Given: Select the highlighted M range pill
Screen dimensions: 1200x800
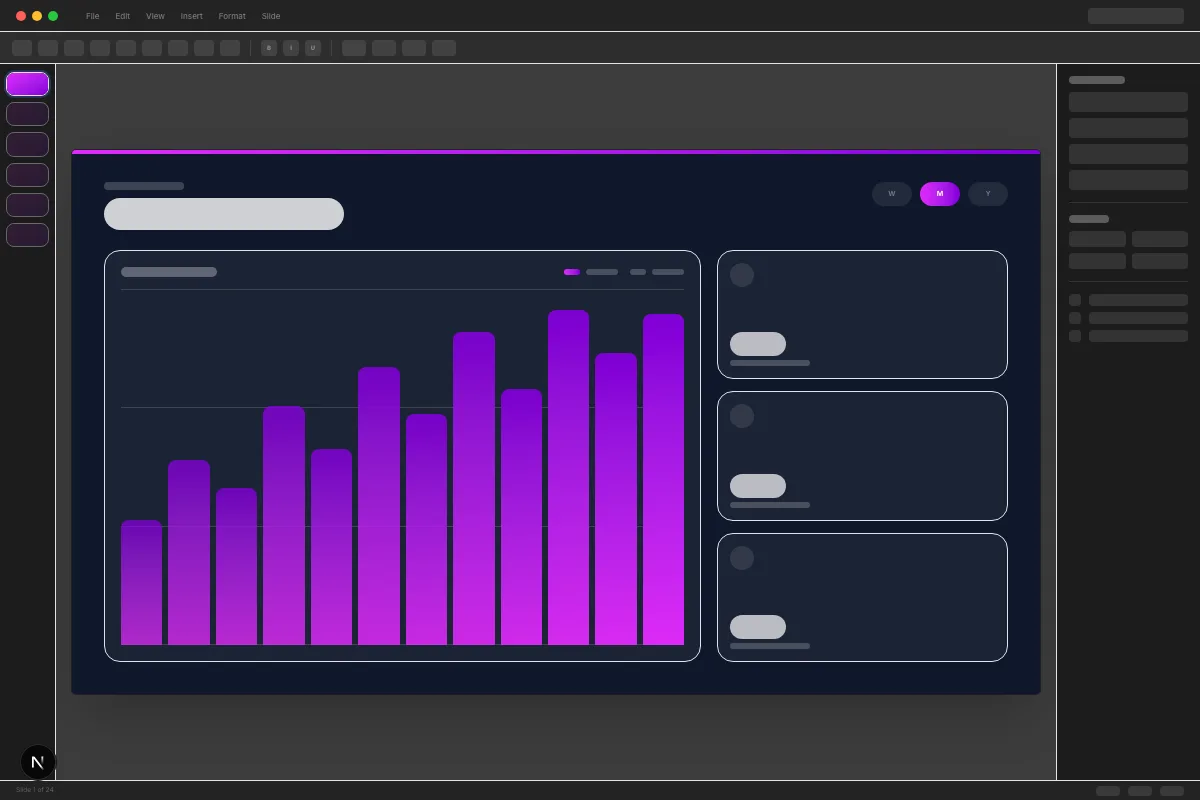Looking at the screenshot, I should coord(940,194).
